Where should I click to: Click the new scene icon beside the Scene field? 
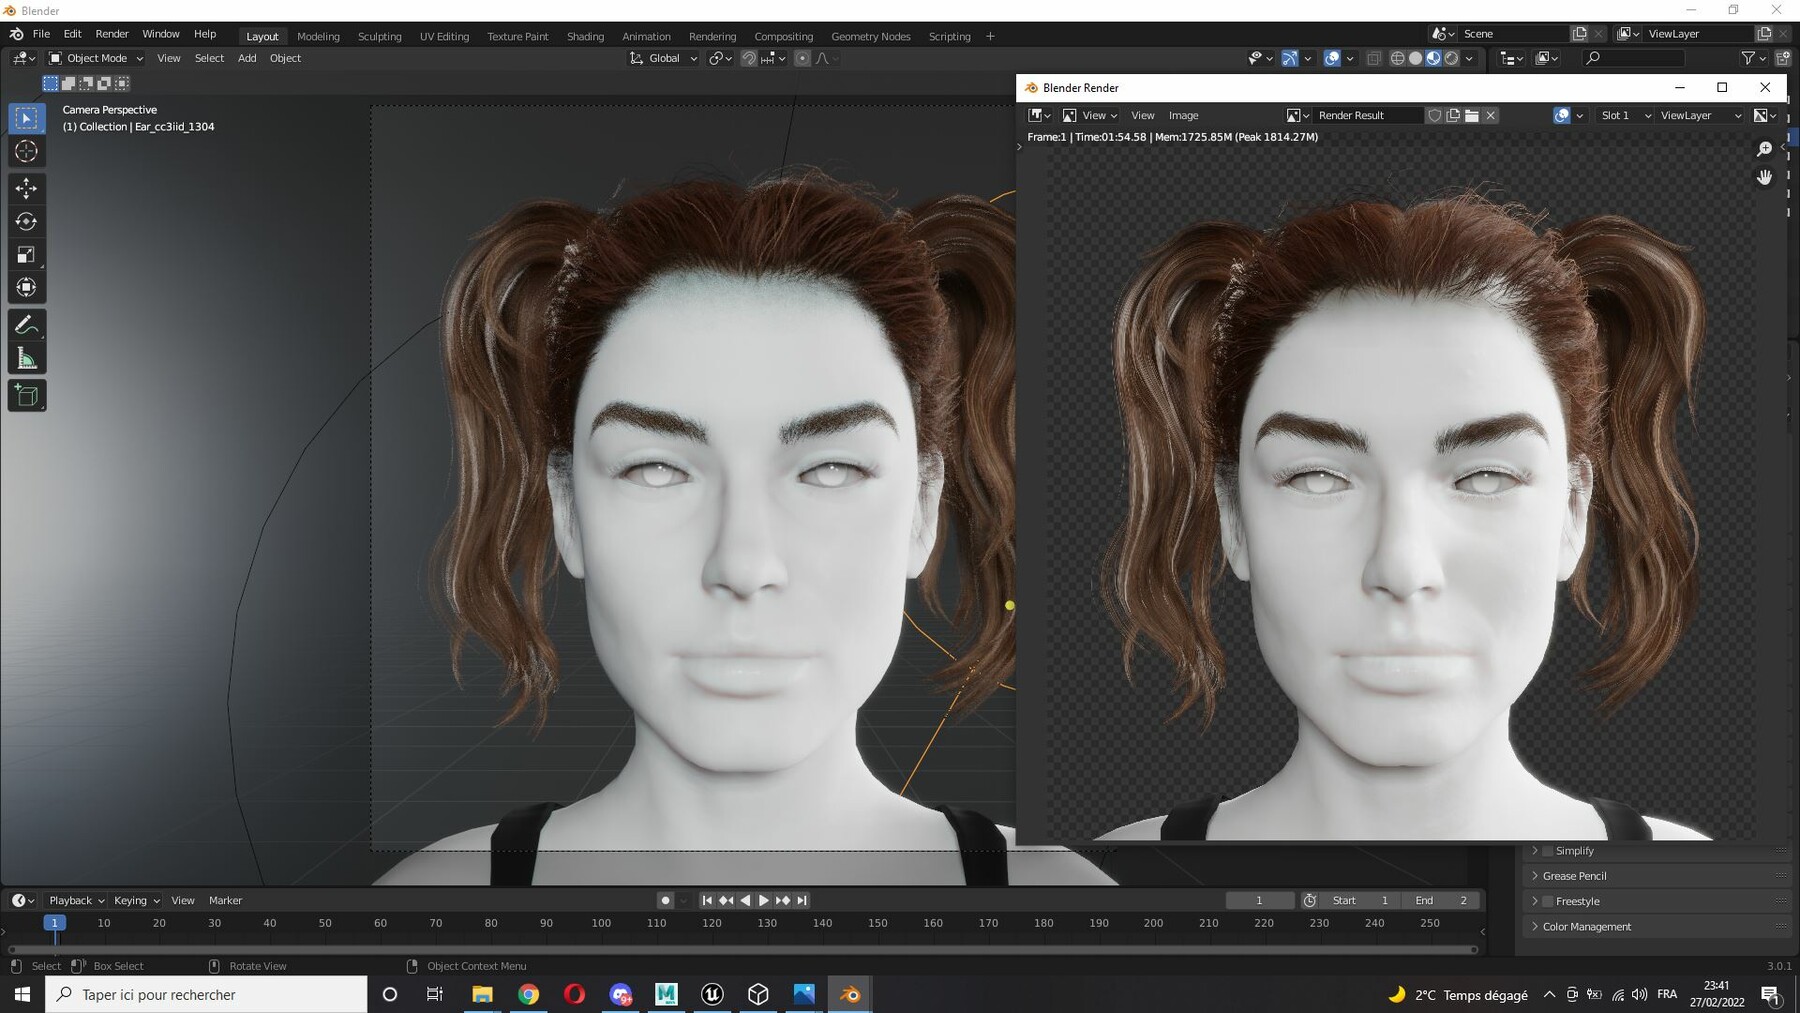coord(1580,33)
